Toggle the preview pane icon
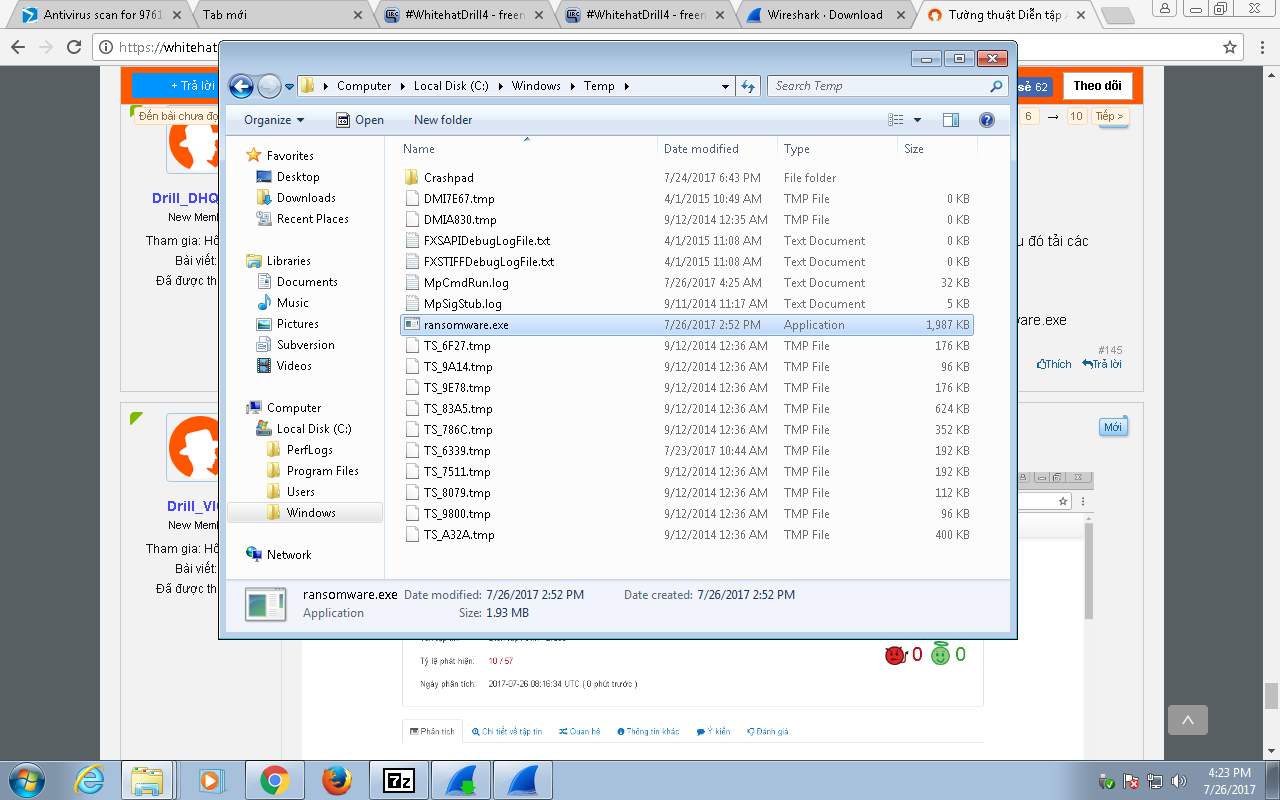This screenshot has width=1280, height=800. pyautogui.click(x=951, y=120)
